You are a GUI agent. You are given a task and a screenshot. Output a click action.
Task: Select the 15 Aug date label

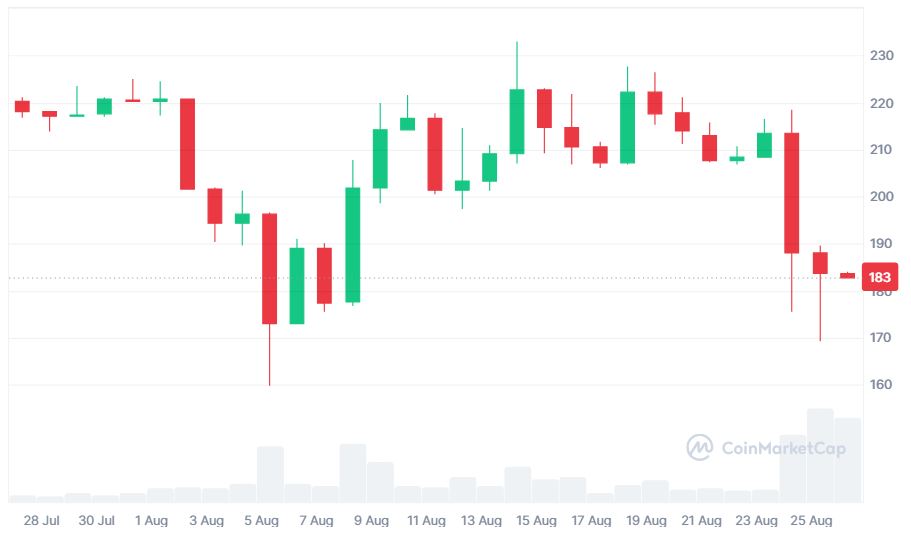pyautogui.click(x=536, y=521)
